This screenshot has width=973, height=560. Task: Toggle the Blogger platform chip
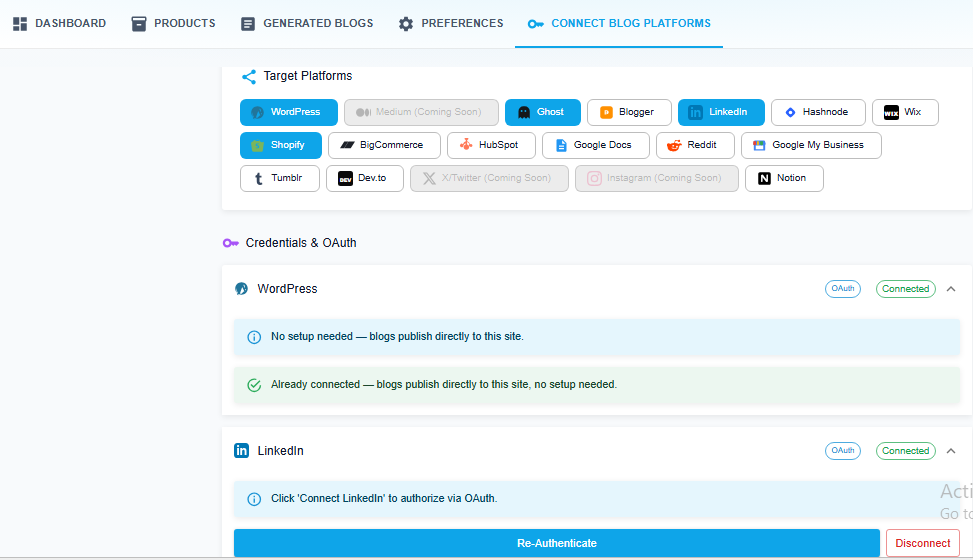[629, 112]
